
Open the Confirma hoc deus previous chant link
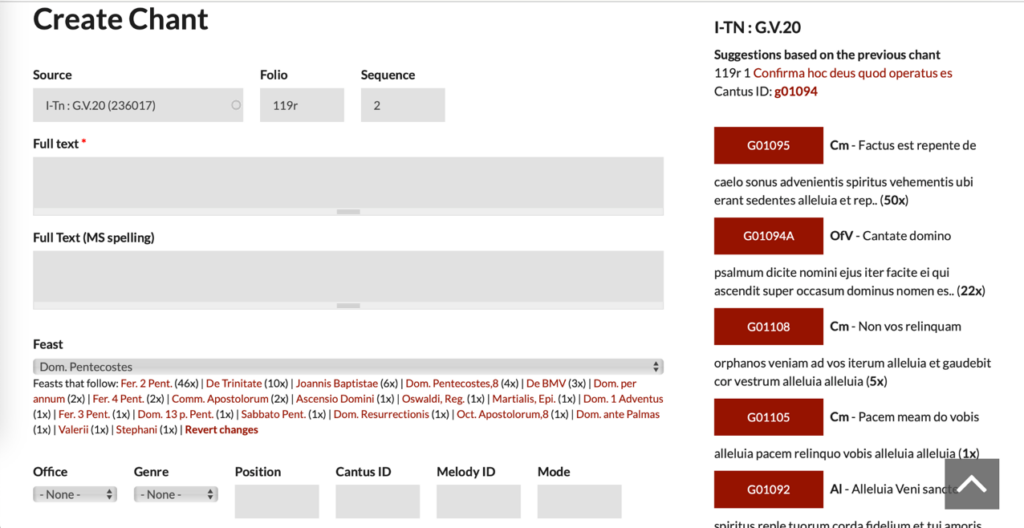[x=852, y=73]
